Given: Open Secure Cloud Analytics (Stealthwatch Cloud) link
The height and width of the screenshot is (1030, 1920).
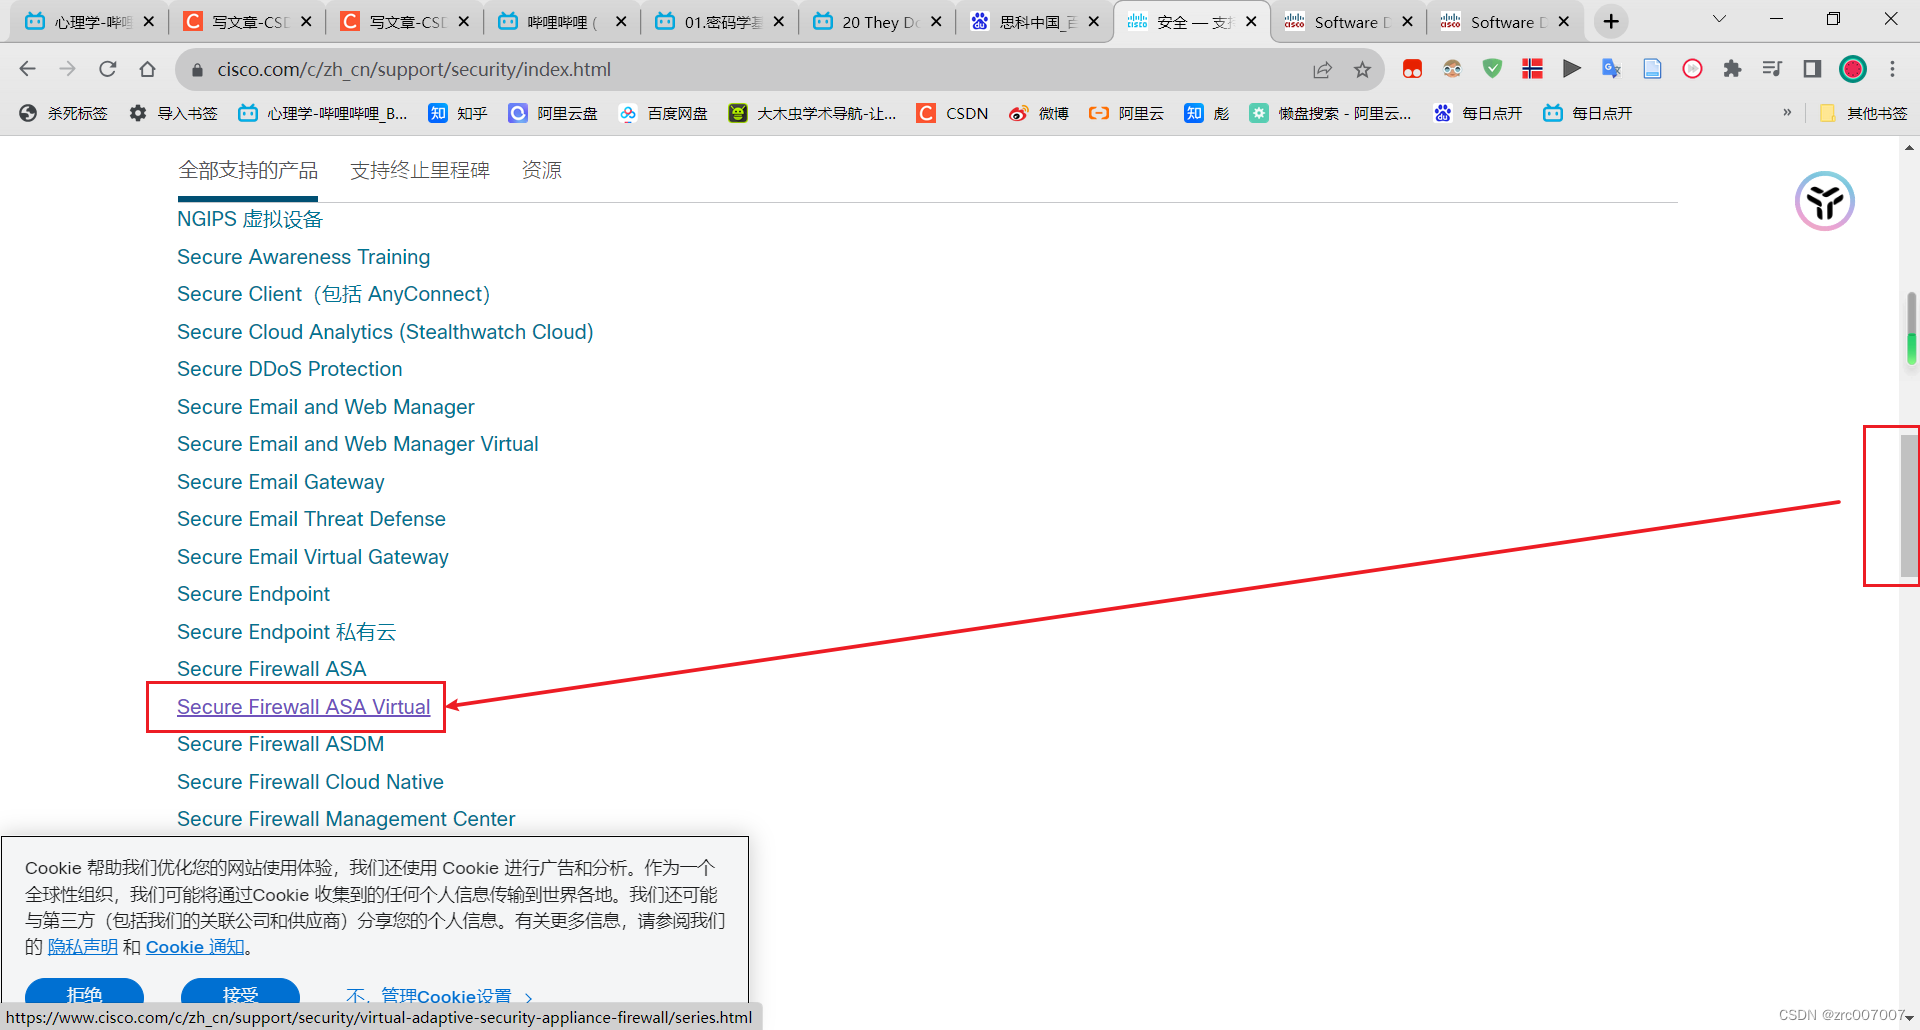Looking at the screenshot, I should click(x=385, y=332).
